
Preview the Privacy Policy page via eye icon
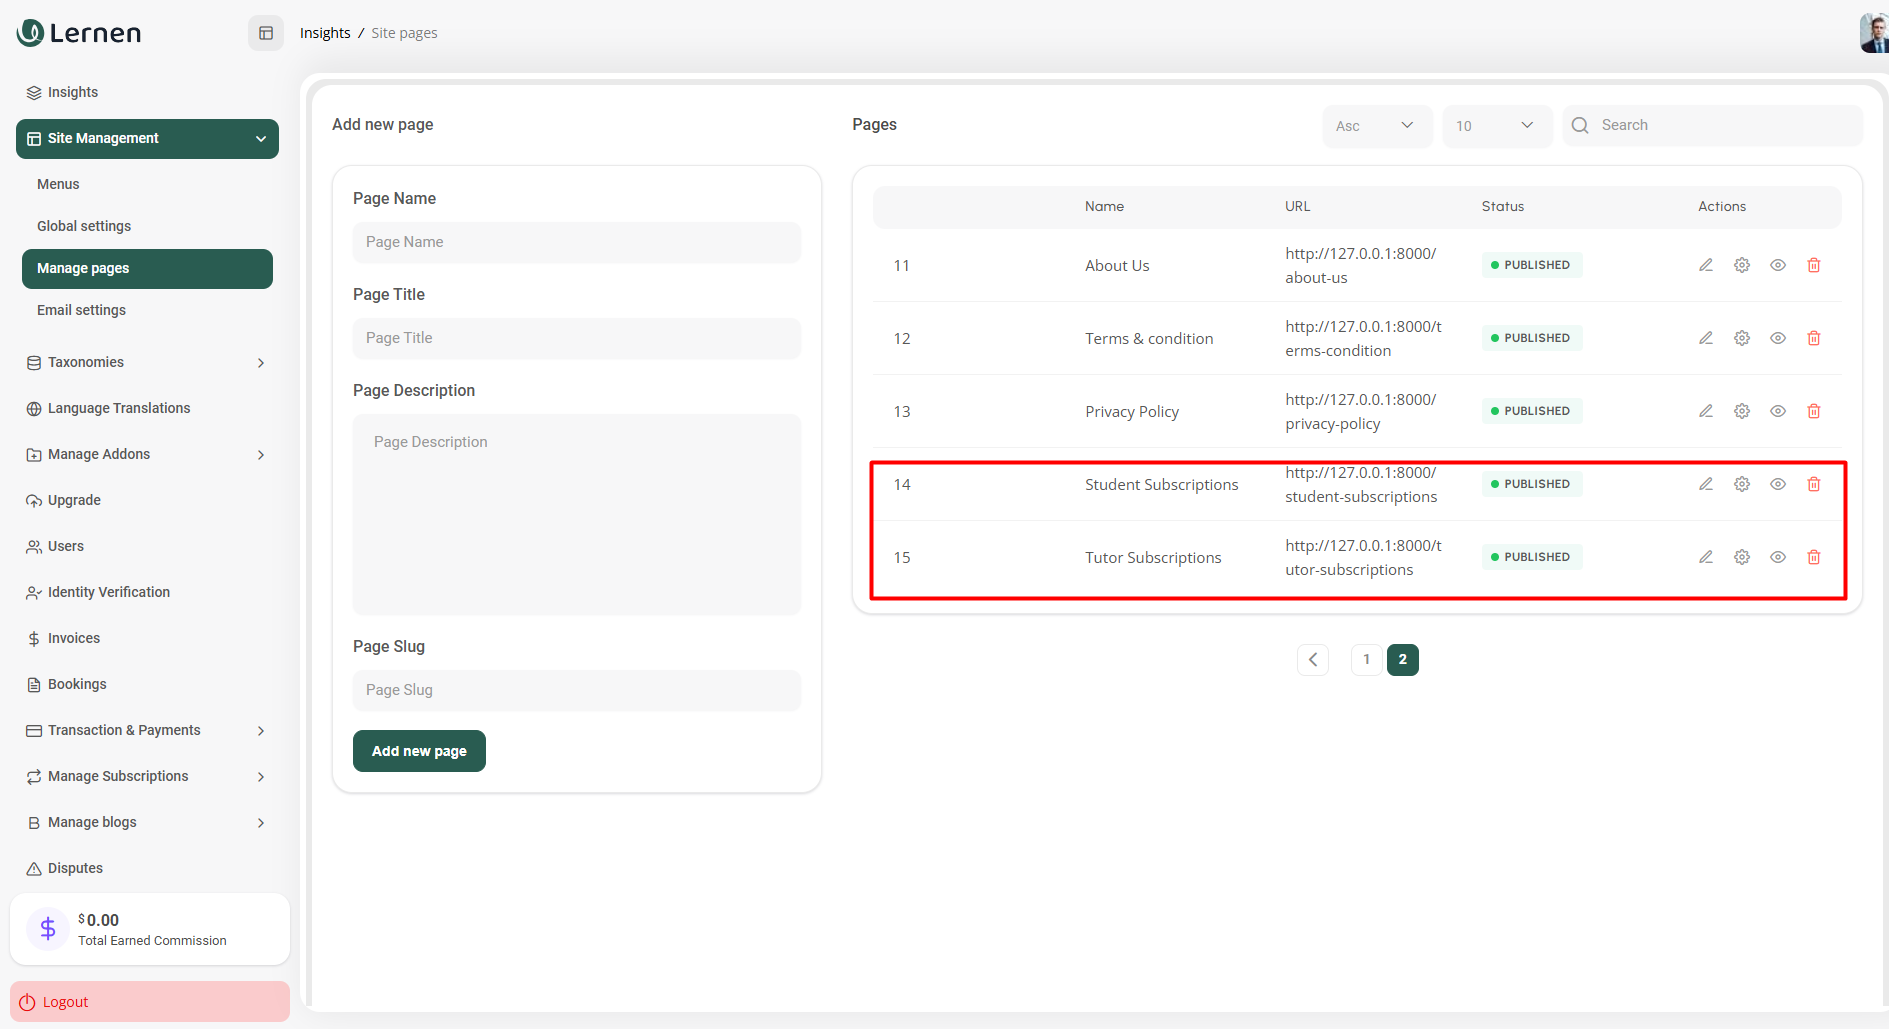coord(1777,411)
